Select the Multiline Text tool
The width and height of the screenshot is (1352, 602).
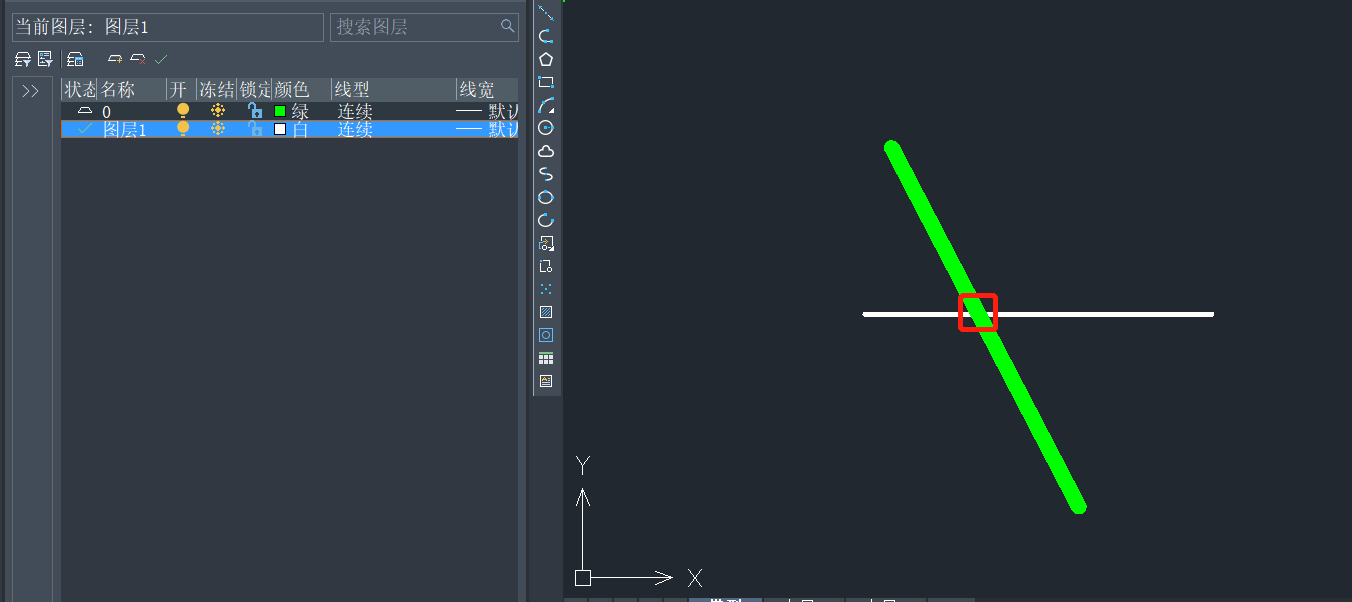point(546,381)
